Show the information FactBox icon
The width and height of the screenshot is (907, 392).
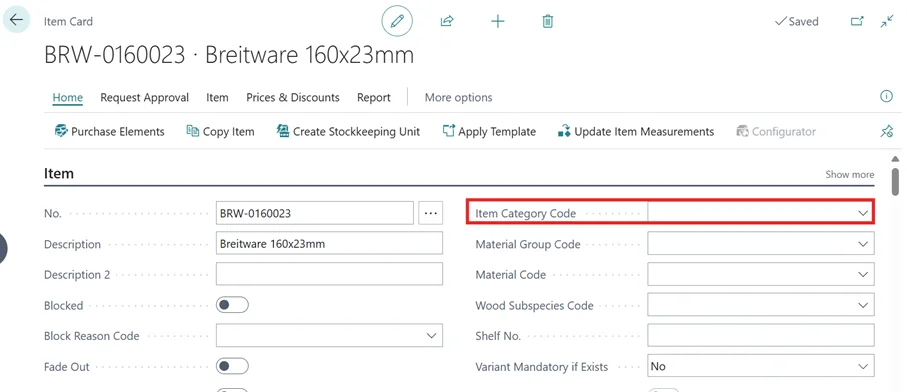886,97
